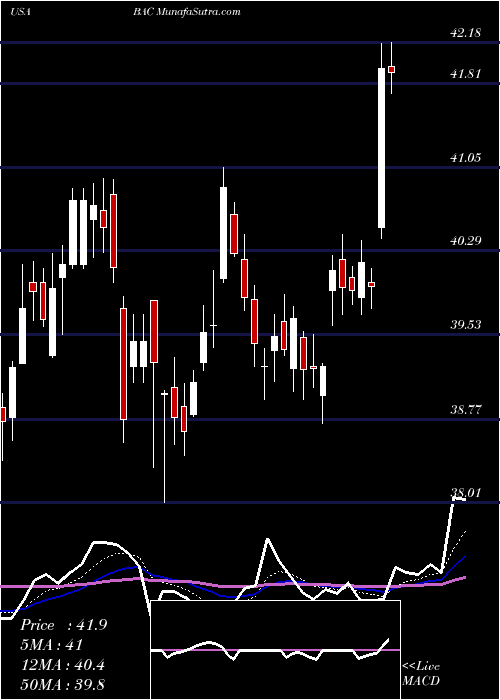Click the 5MA : 41 readout
The image size is (500, 700).
51,645
